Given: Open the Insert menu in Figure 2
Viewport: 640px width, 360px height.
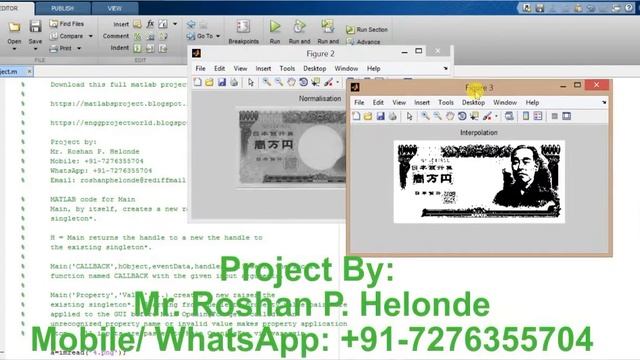Looking at the screenshot, I should pyautogui.click(x=263, y=69).
